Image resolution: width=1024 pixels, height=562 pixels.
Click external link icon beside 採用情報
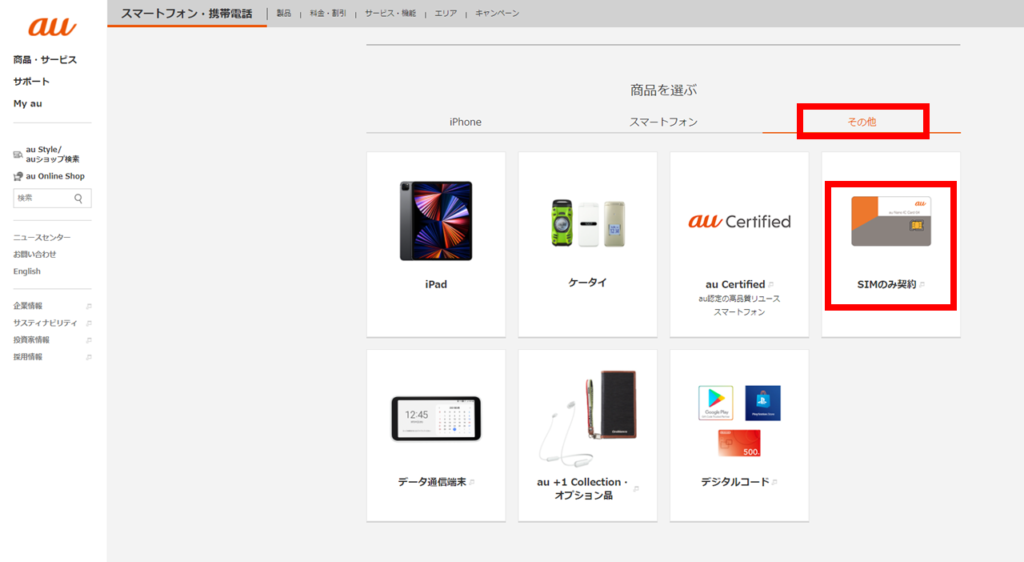click(x=89, y=357)
